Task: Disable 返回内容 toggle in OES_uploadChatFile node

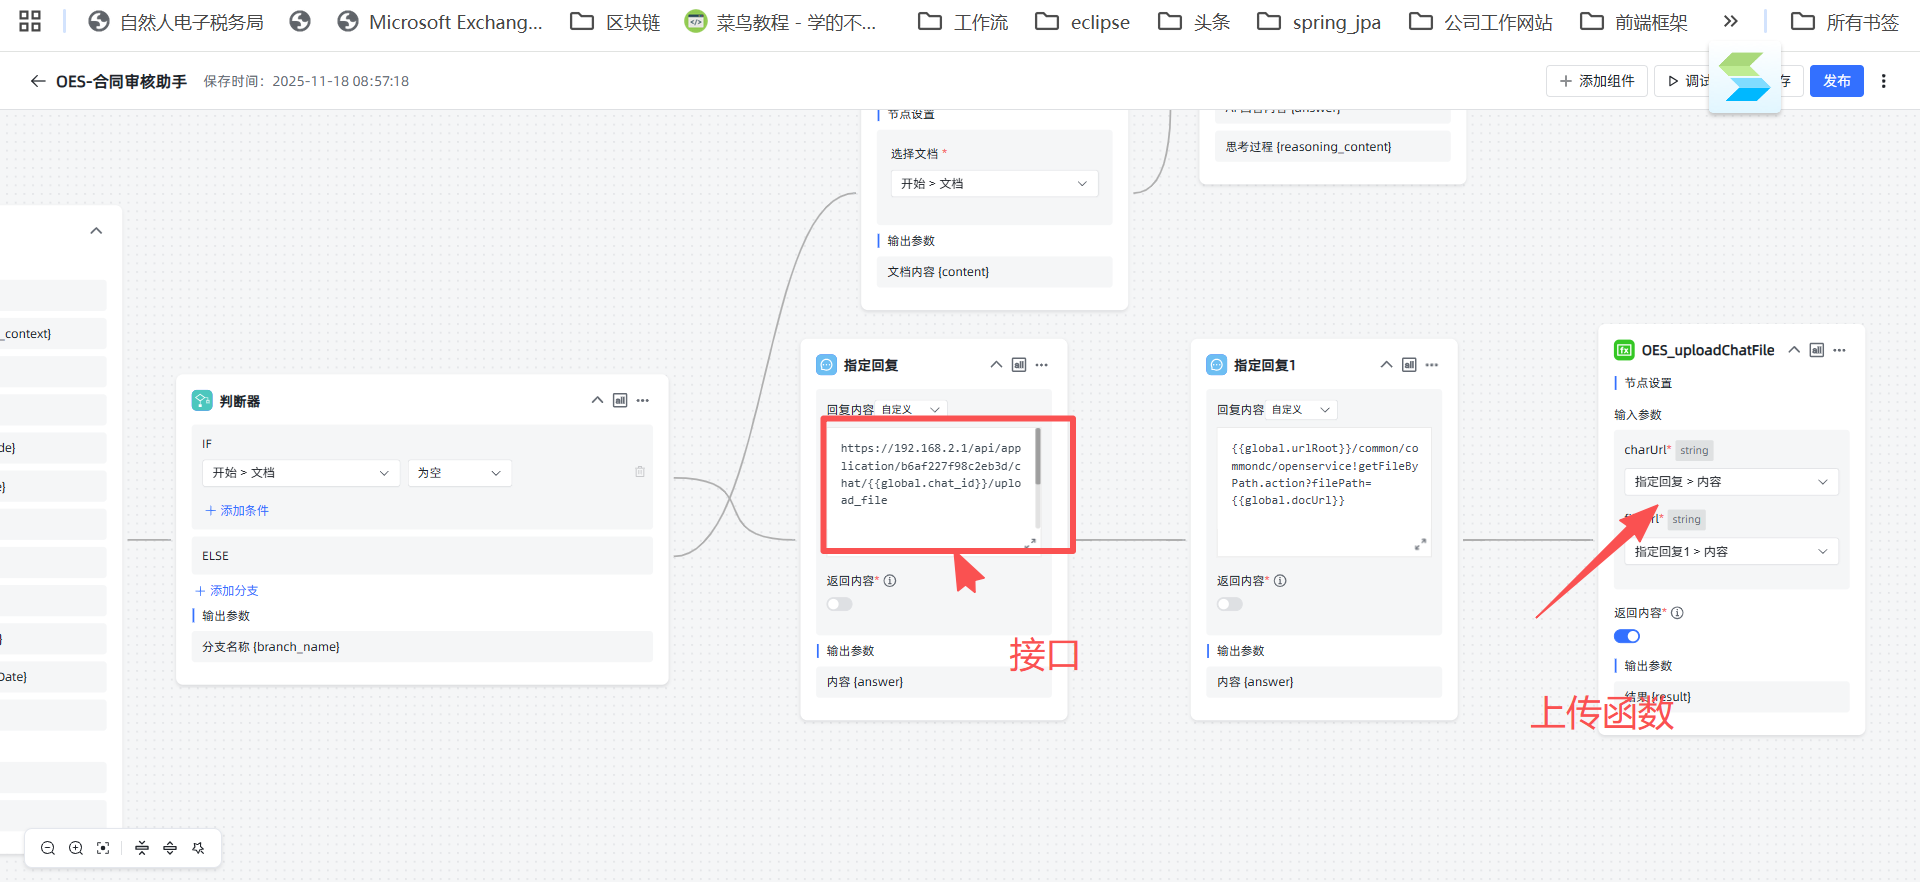Action: (1627, 637)
